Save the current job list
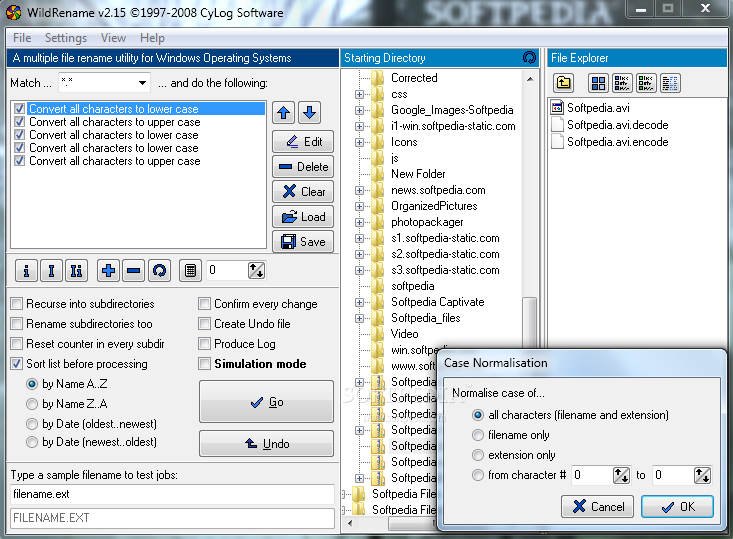The image size is (733, 539). [303, 242]
